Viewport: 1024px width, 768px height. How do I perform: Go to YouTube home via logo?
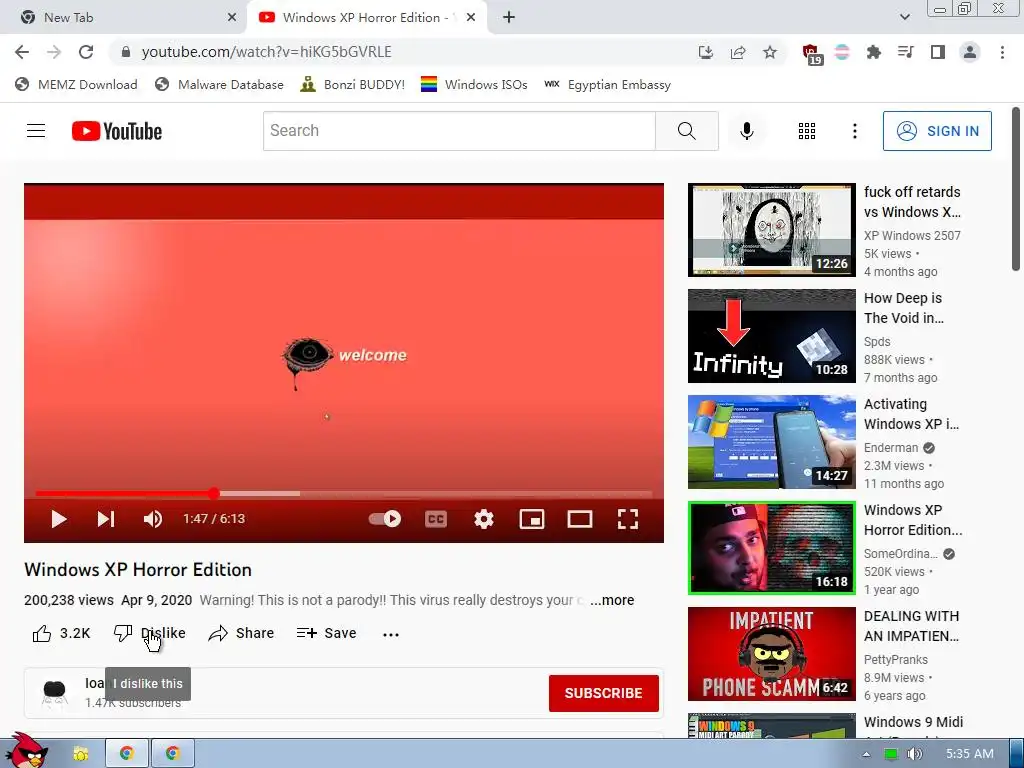[x=117, y=131]
